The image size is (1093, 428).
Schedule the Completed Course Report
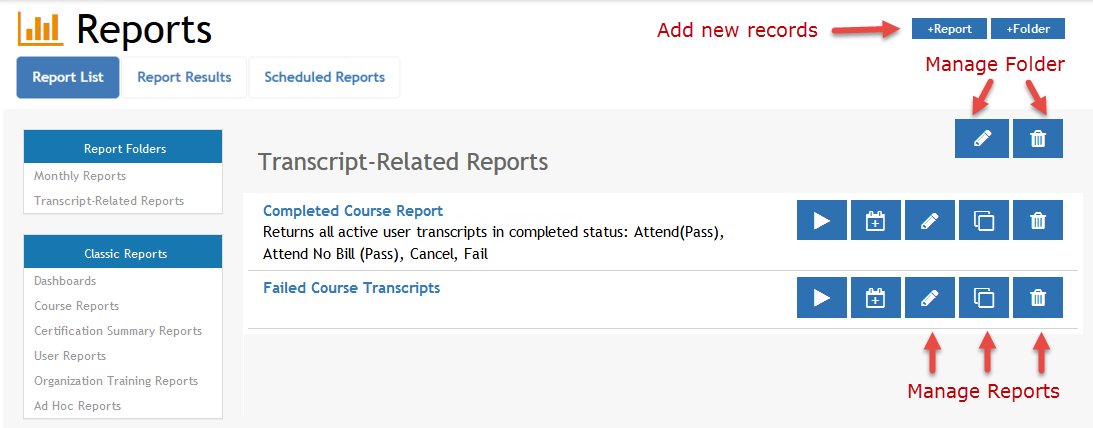(x=876, y=220)
